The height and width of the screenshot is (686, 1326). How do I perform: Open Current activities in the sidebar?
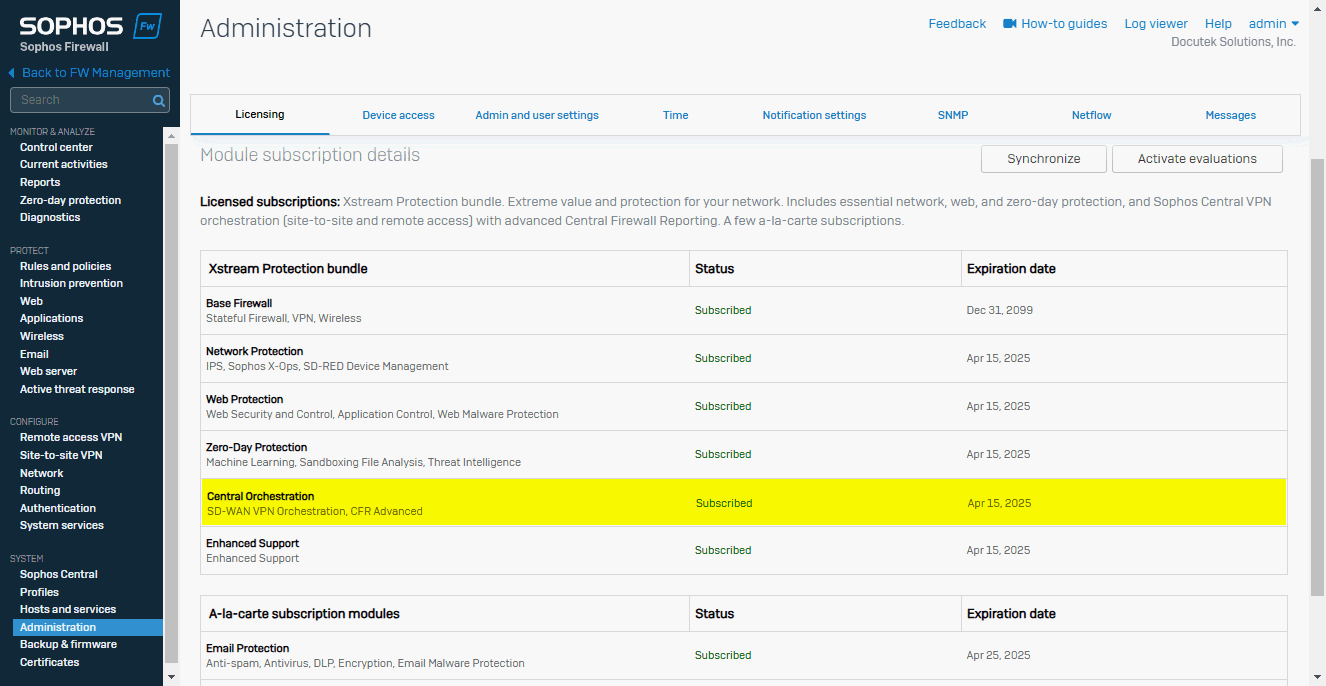[64, 164]
